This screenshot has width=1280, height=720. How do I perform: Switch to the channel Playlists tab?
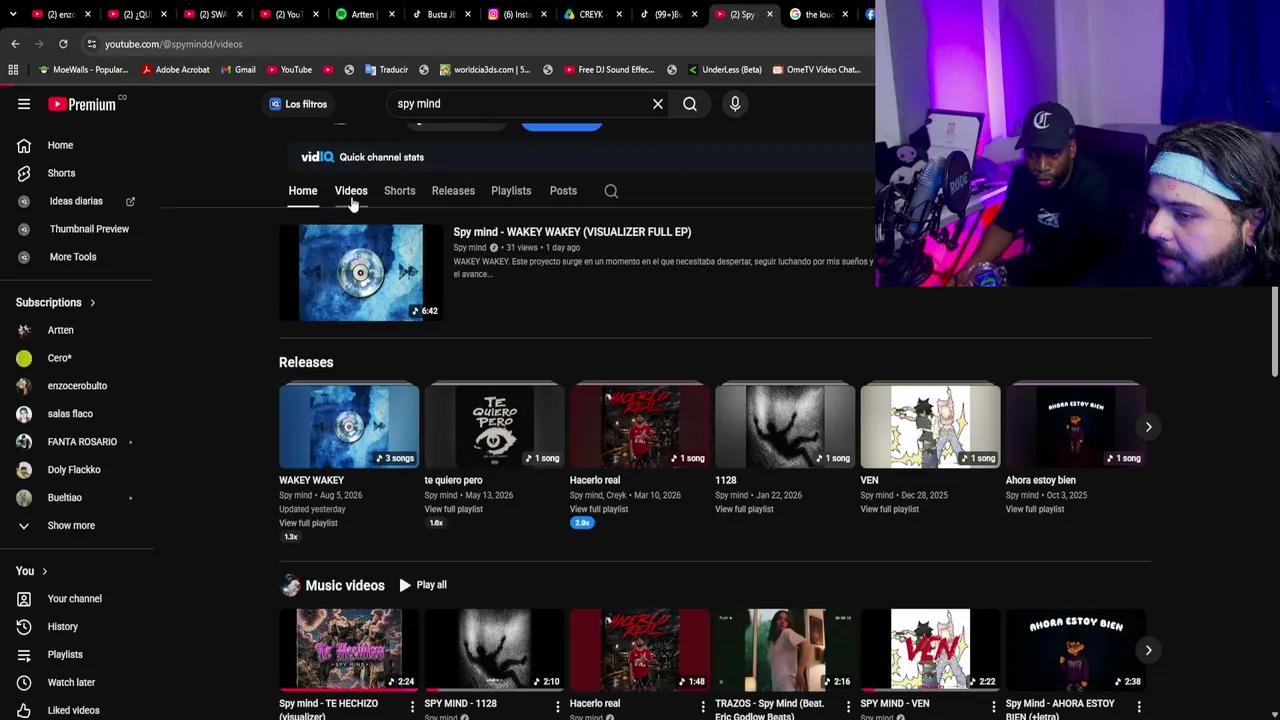click(511, 191)
